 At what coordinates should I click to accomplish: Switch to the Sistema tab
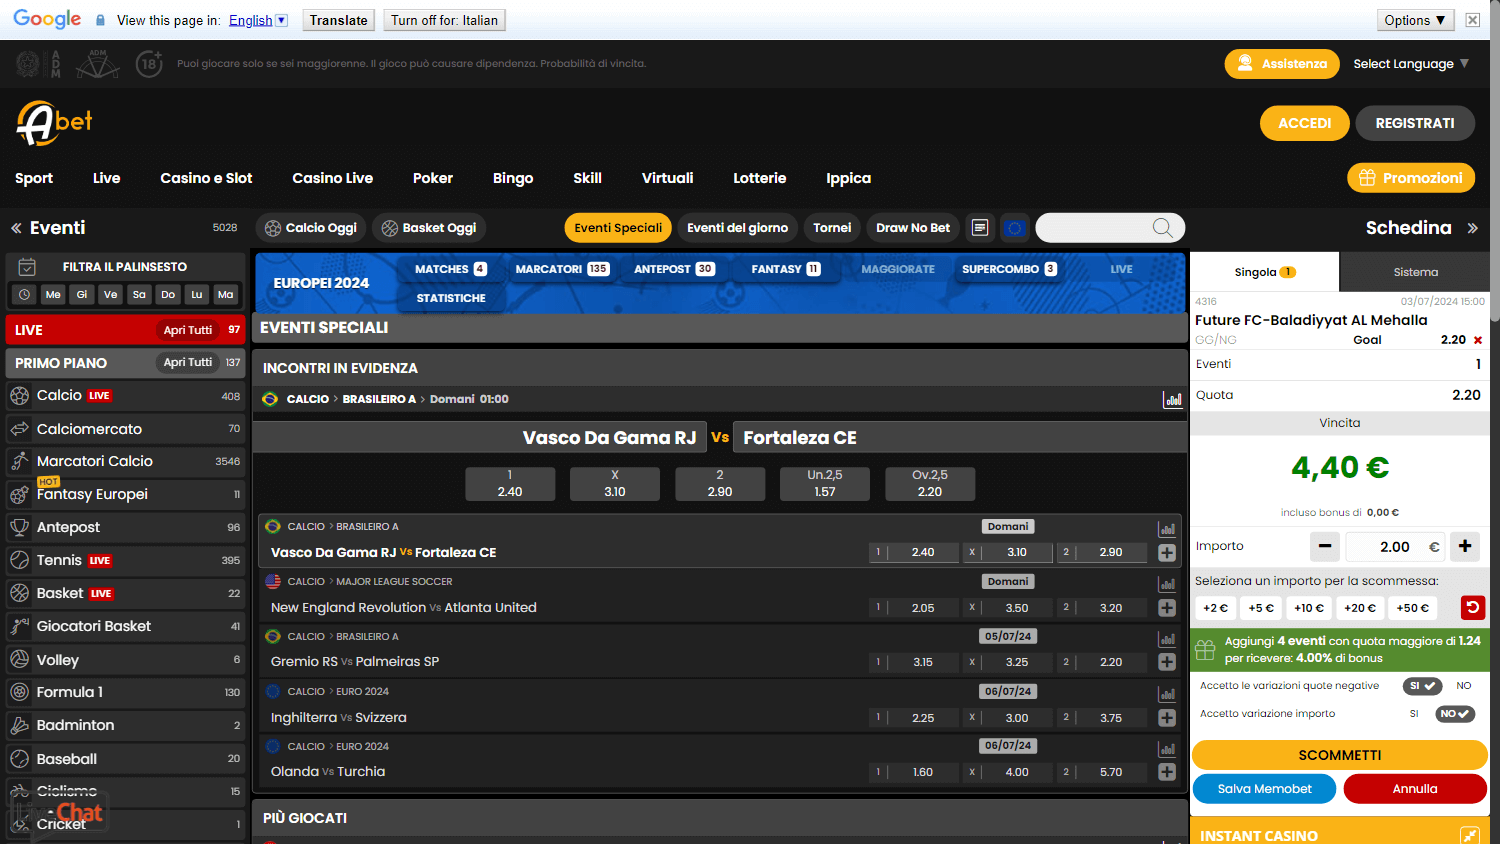[x=1415, y=272]
